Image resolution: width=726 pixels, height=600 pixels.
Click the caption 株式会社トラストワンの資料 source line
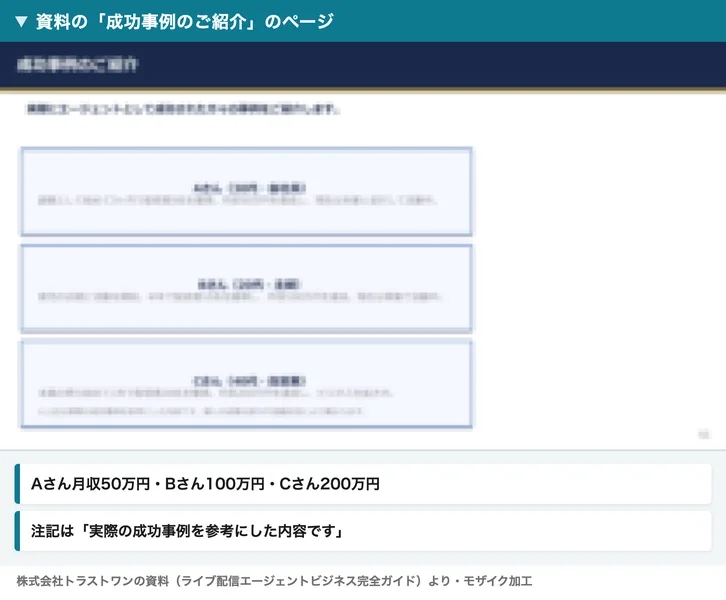pos(274,581)
